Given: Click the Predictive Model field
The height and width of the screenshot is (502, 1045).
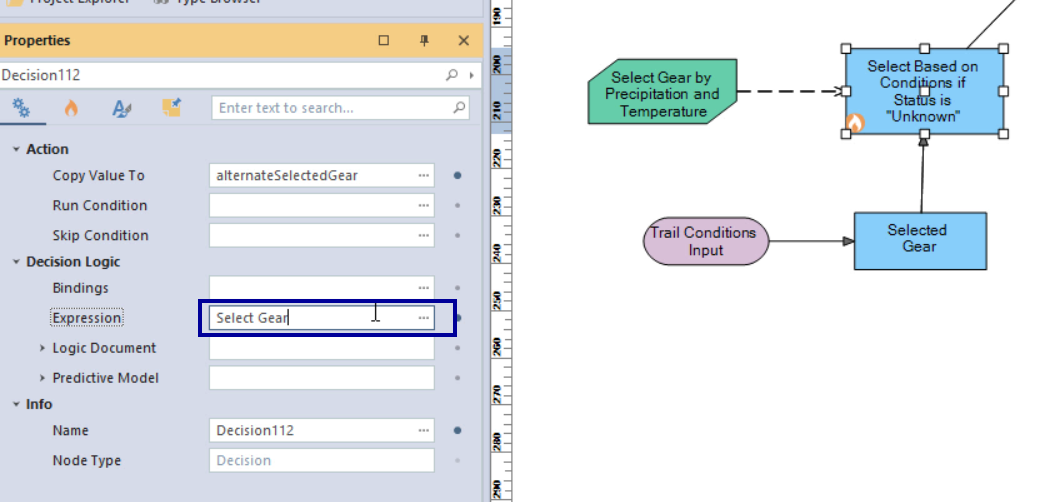Looking at the screenshot, I should [321, 378].
